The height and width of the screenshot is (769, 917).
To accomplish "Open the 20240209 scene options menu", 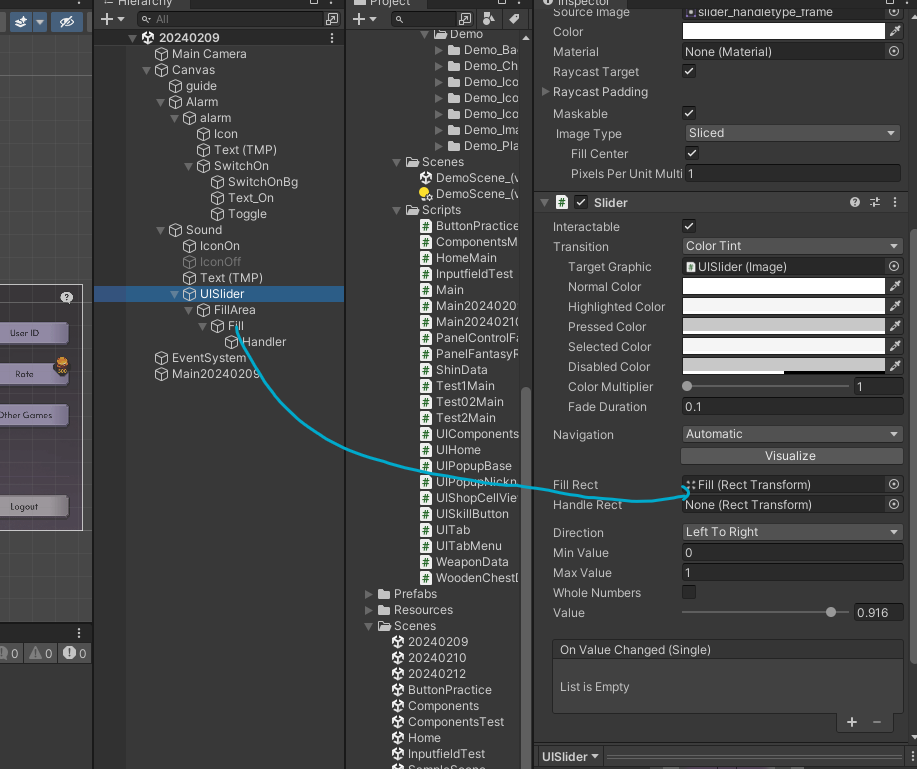I will coord(332,38).
